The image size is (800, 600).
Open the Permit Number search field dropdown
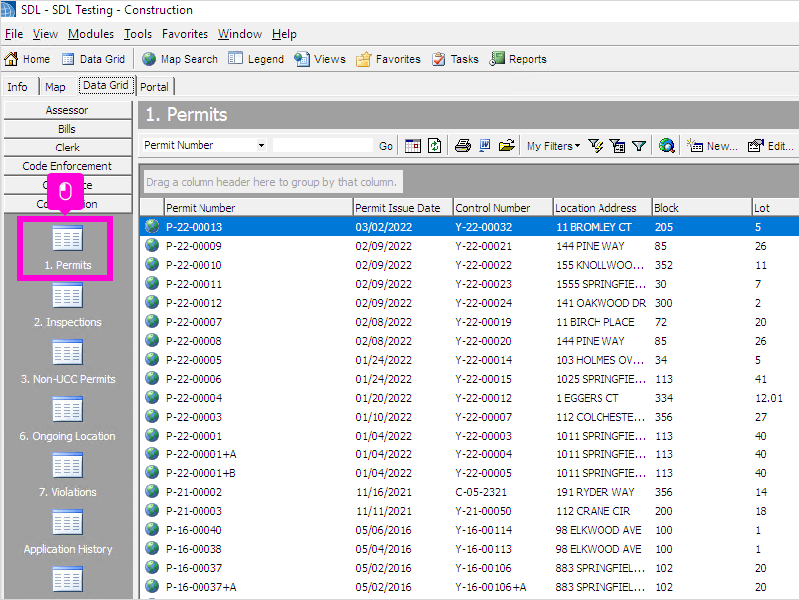(x=261, y=145)
